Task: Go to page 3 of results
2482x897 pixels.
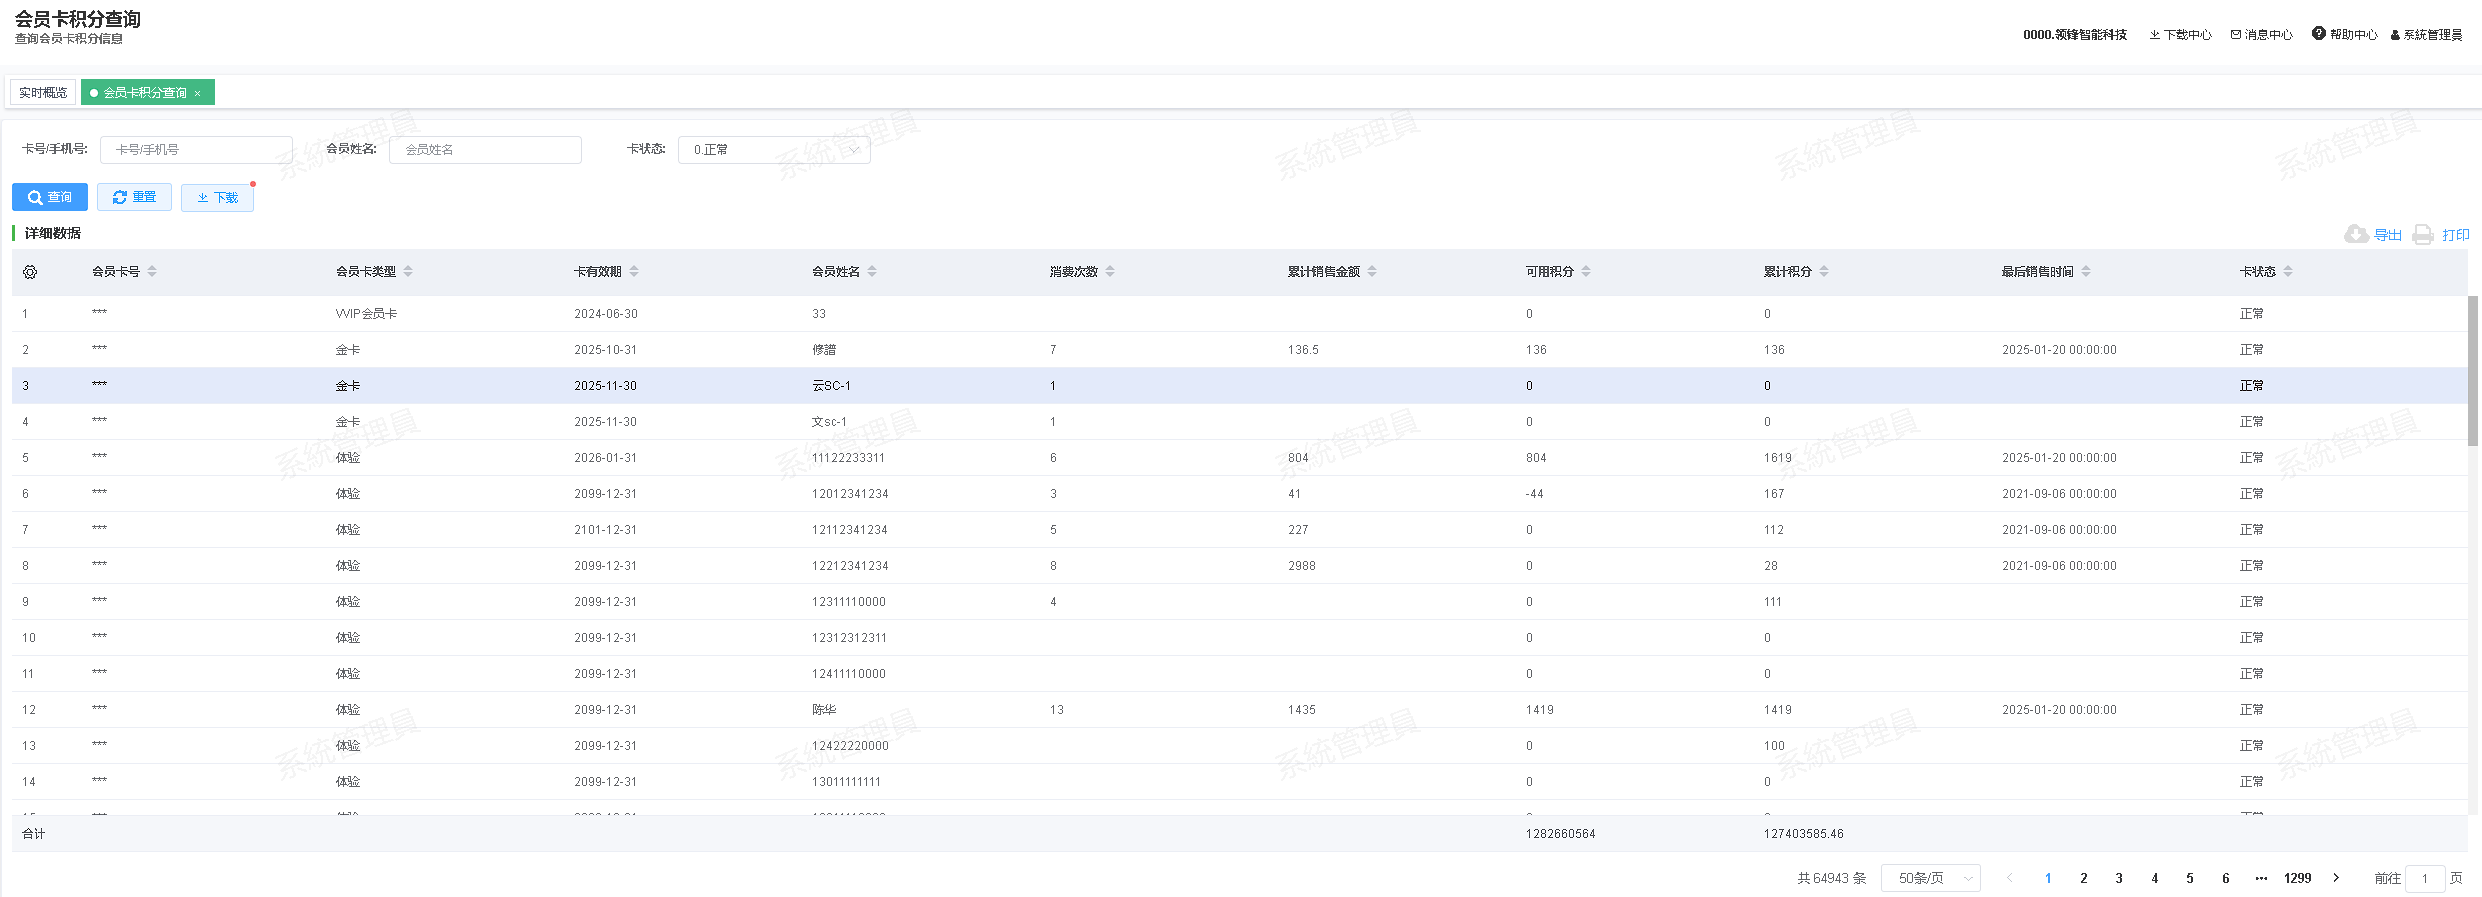Action: (x=2119, y=878)
